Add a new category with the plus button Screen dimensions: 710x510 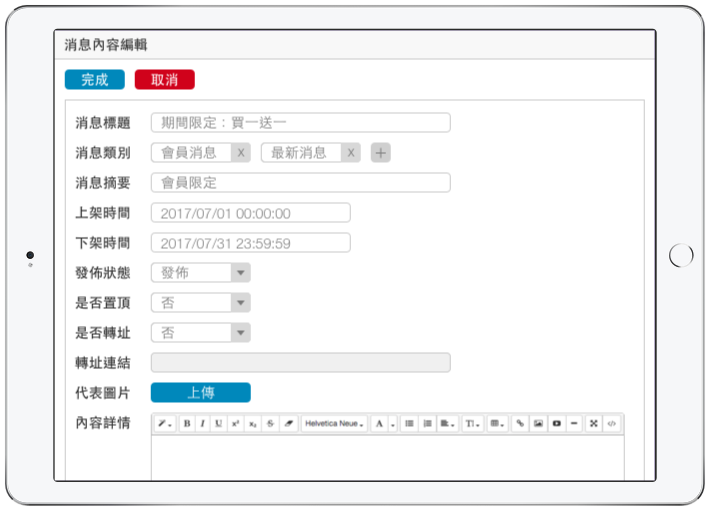pos(381,153)
